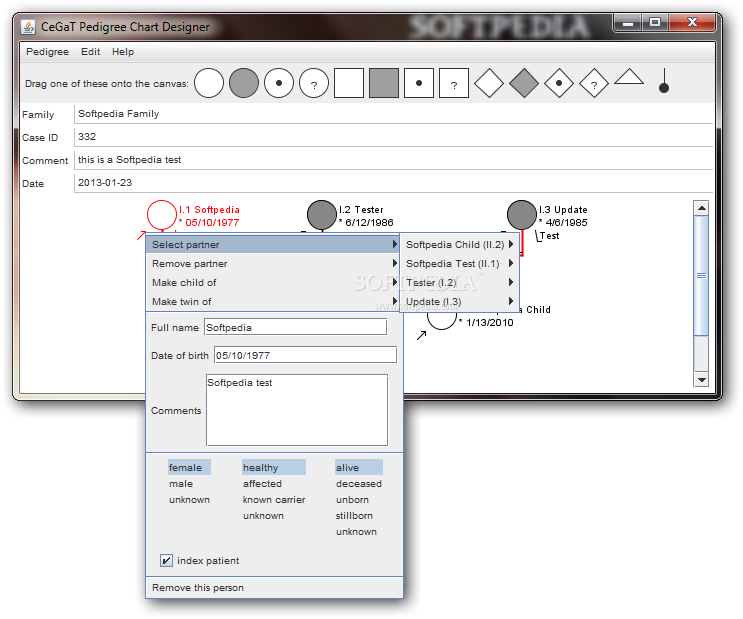Pick the square with question mark symbol

tap(454, 83)
